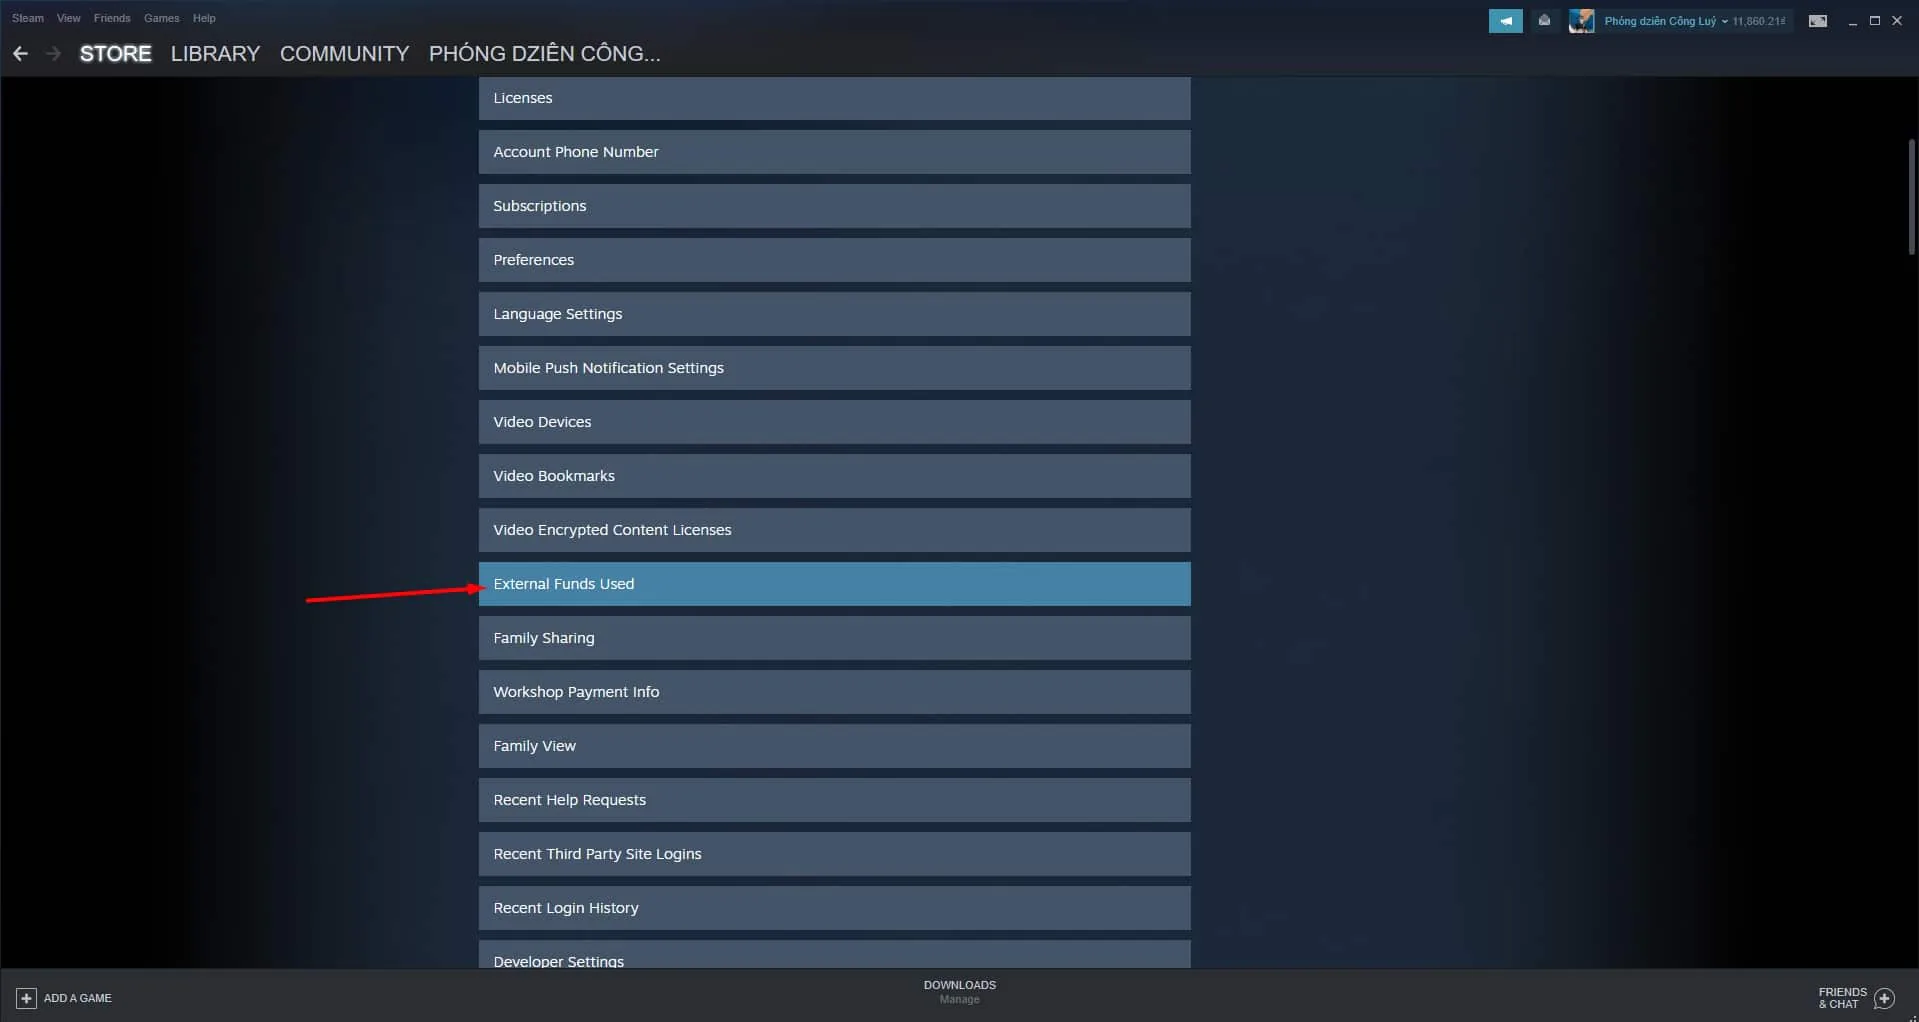Open Developer Settings
Screen dimensions: 1919x1022
(x=834, y=954)
